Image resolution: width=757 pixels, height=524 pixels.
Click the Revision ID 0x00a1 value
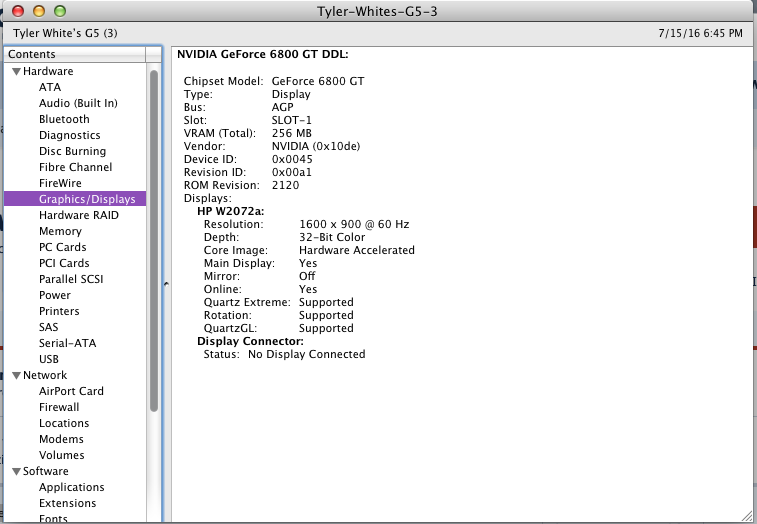(292, 172)
